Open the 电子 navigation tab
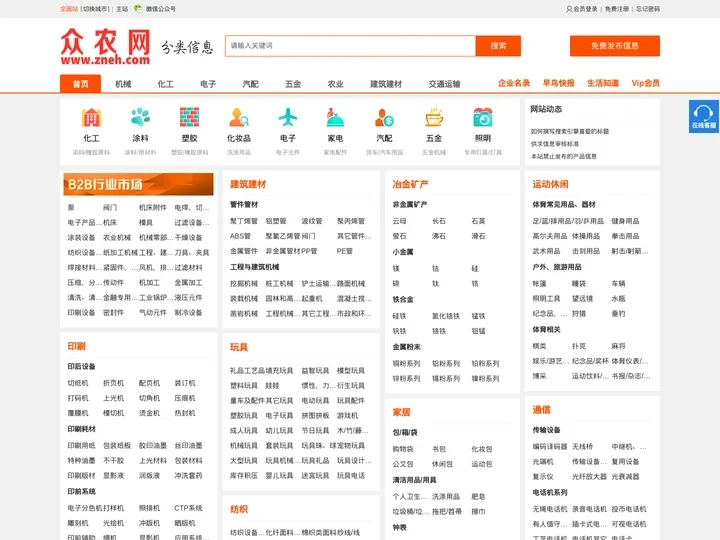 tap(208, 84)
